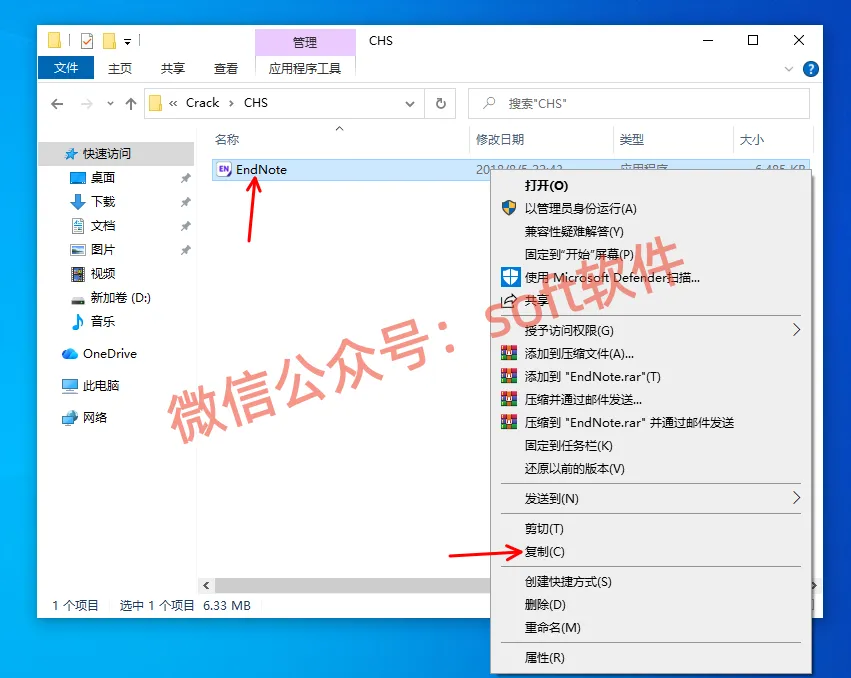Click the share icon beside 共享 entry
Screen dimensions: 851x678
(509, 300)
